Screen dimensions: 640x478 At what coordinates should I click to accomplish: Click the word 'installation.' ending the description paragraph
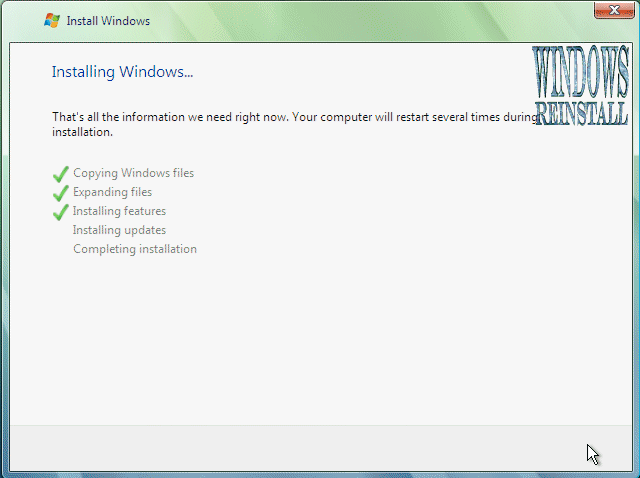[x=82, y=131]
